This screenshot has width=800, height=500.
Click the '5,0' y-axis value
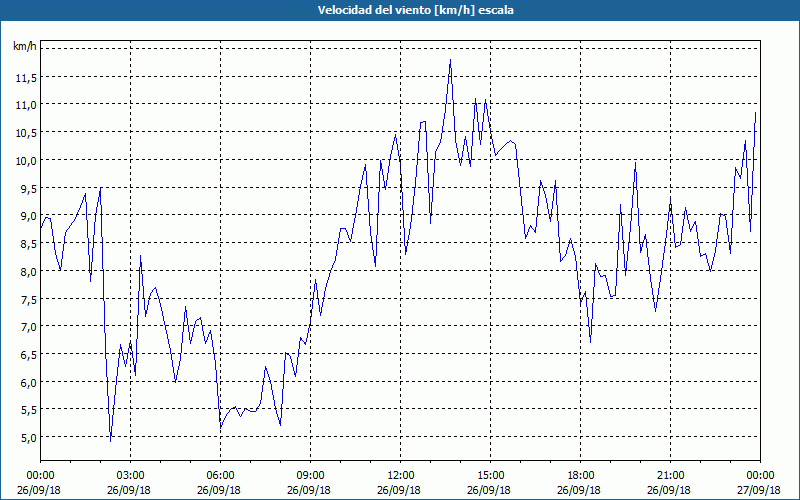point(28,438)
